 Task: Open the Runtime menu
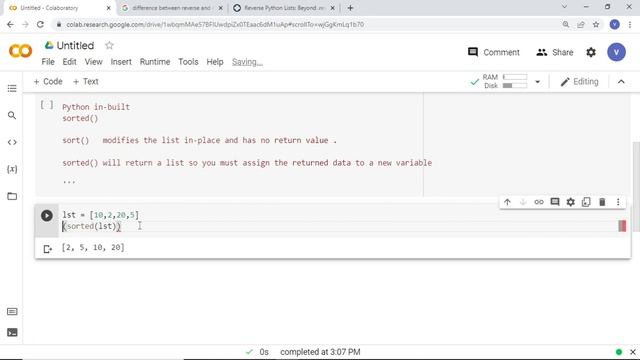pyautogui.click(x=155, y=62)
